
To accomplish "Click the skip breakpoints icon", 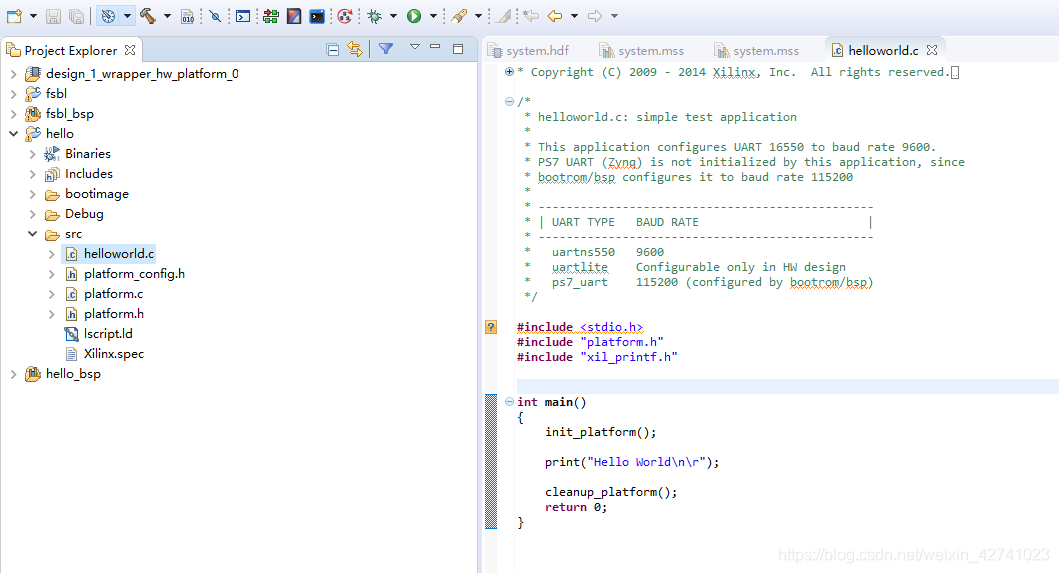I will click(x=215, y=16).
